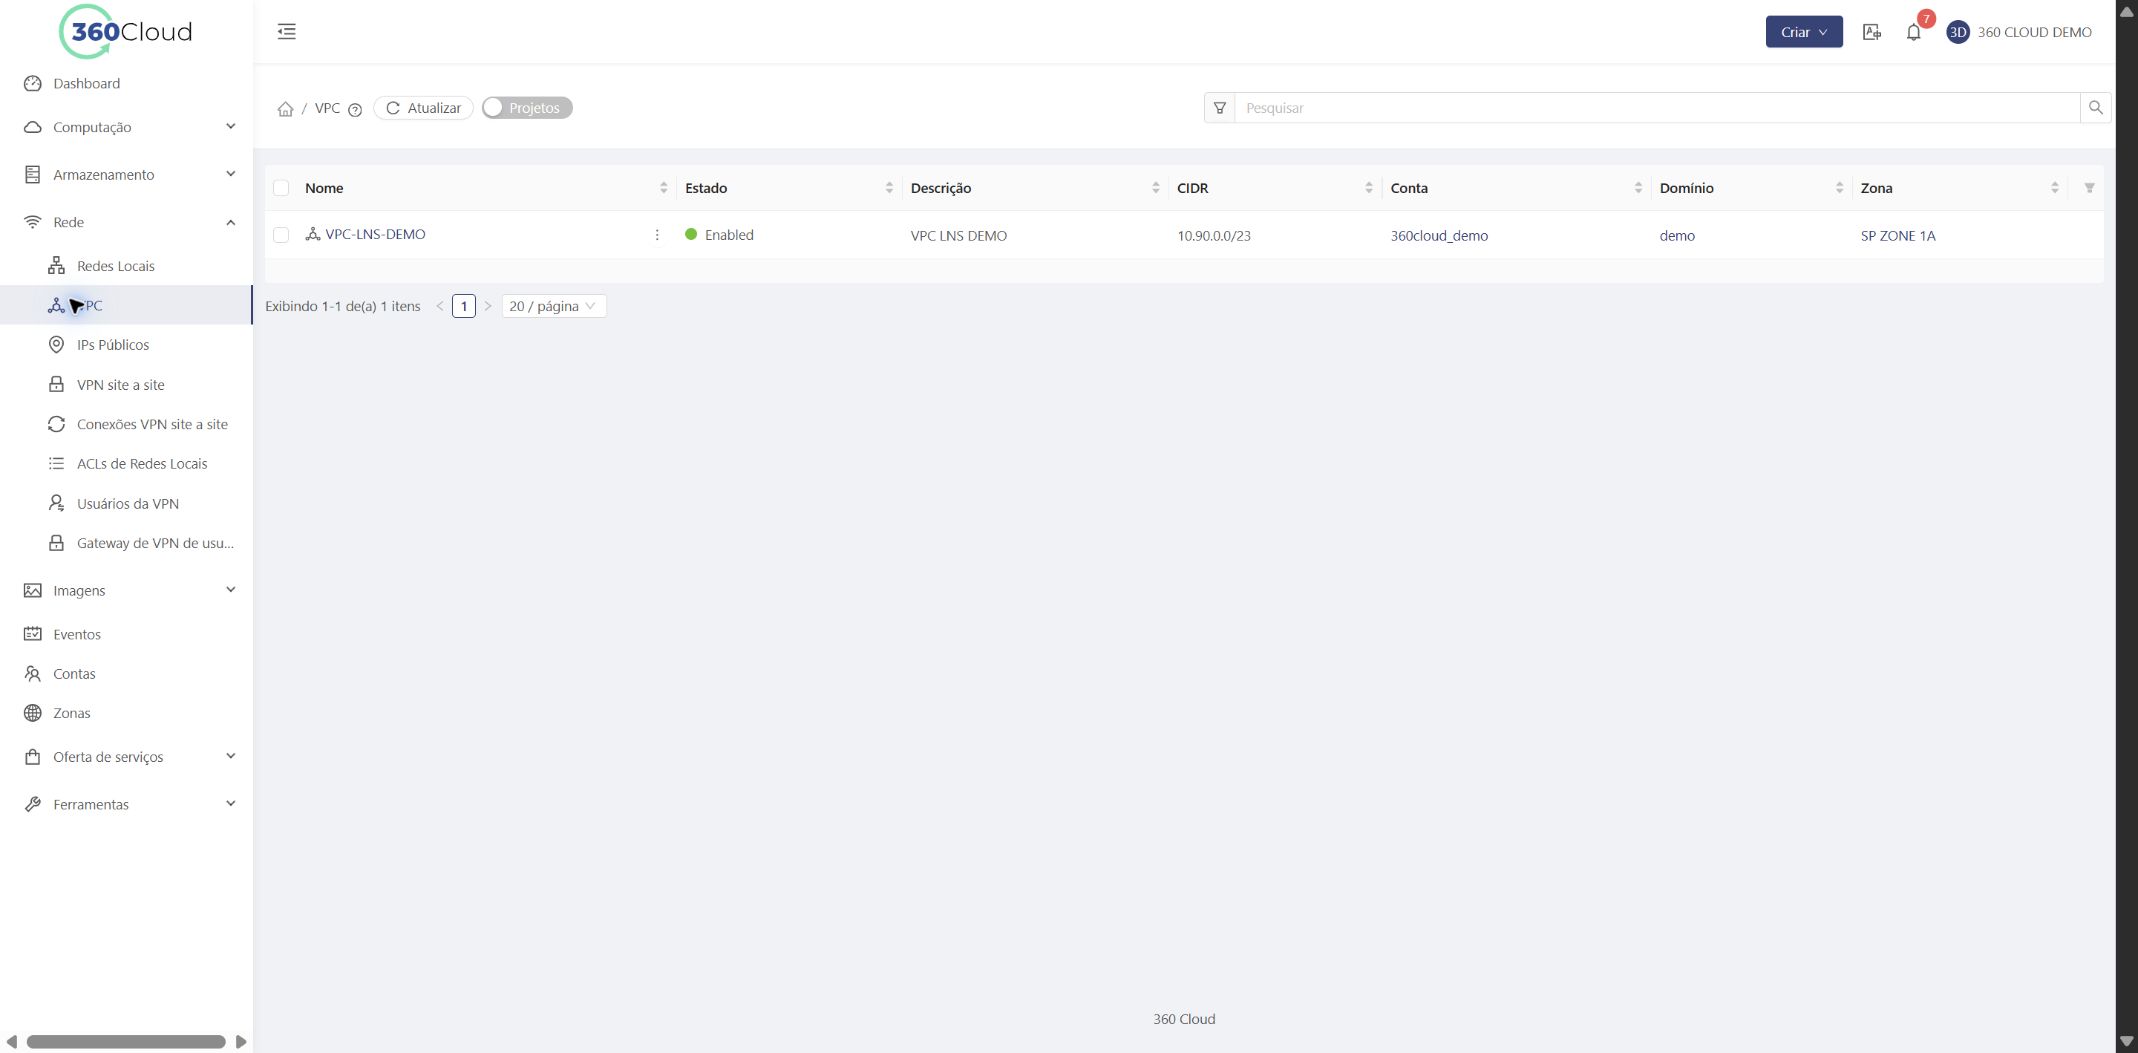The image size is (2138, 1053).
Task: Sort by CIDR column arrows
Action: pos(1368,188)
